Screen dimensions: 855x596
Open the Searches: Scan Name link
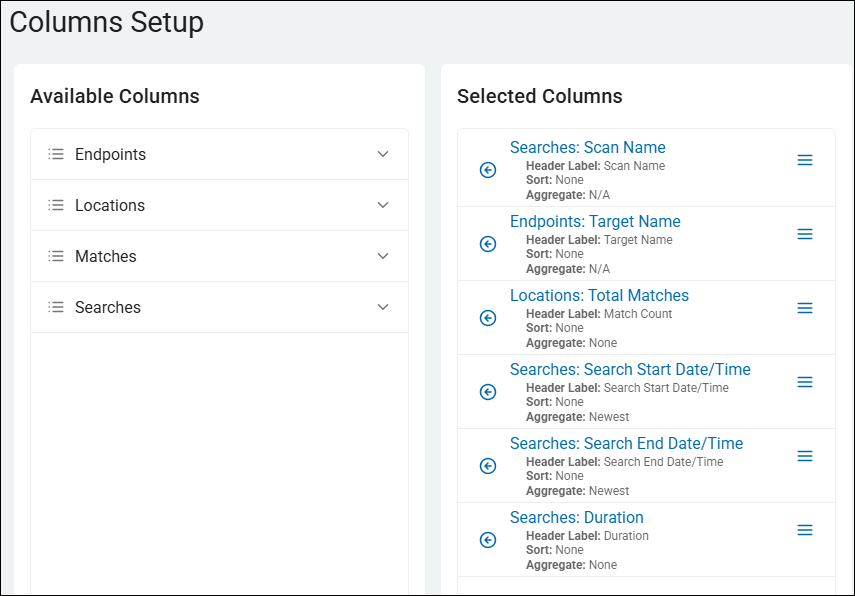(588, 147)
